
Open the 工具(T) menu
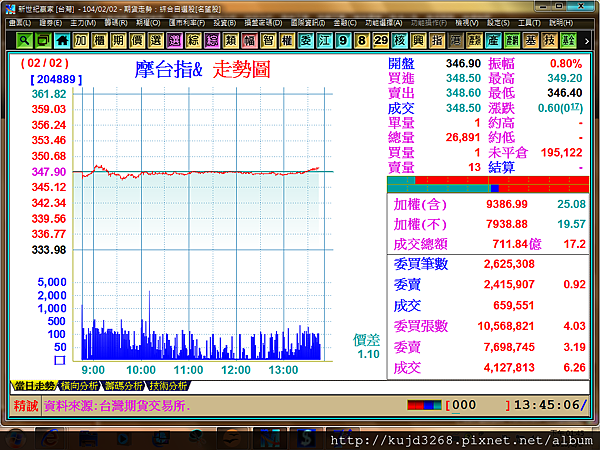529,23
